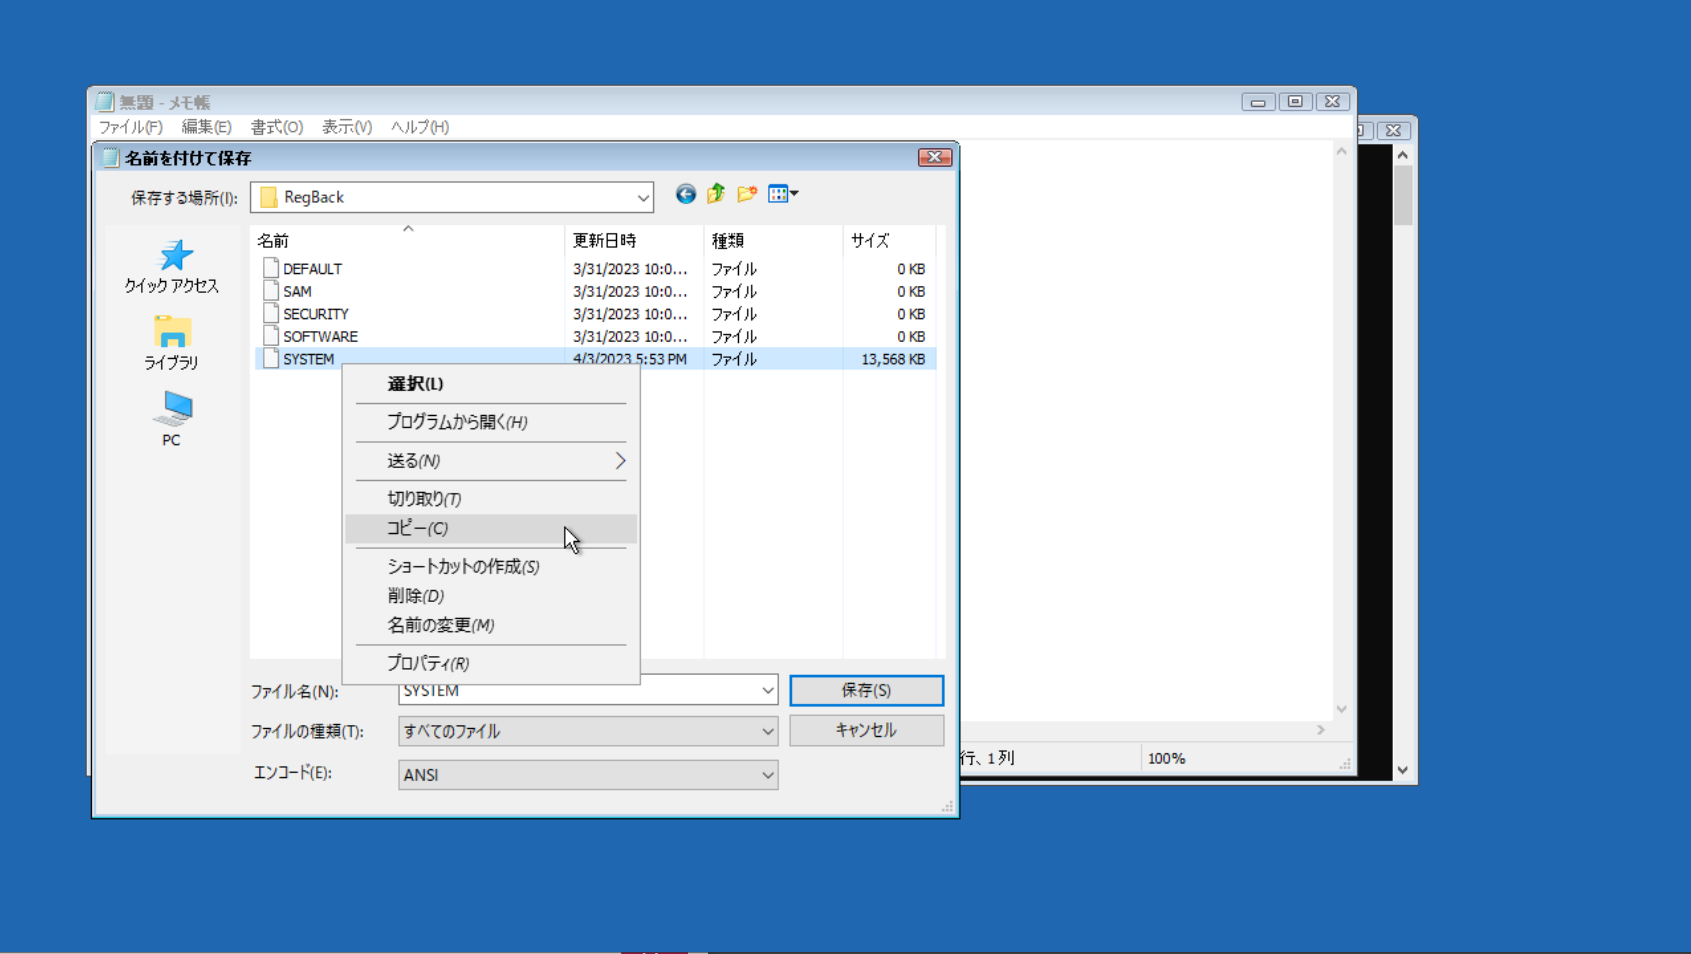Choose 選択(L) in the context menu
Screen dimensions: 1691x954
[491, 384]
